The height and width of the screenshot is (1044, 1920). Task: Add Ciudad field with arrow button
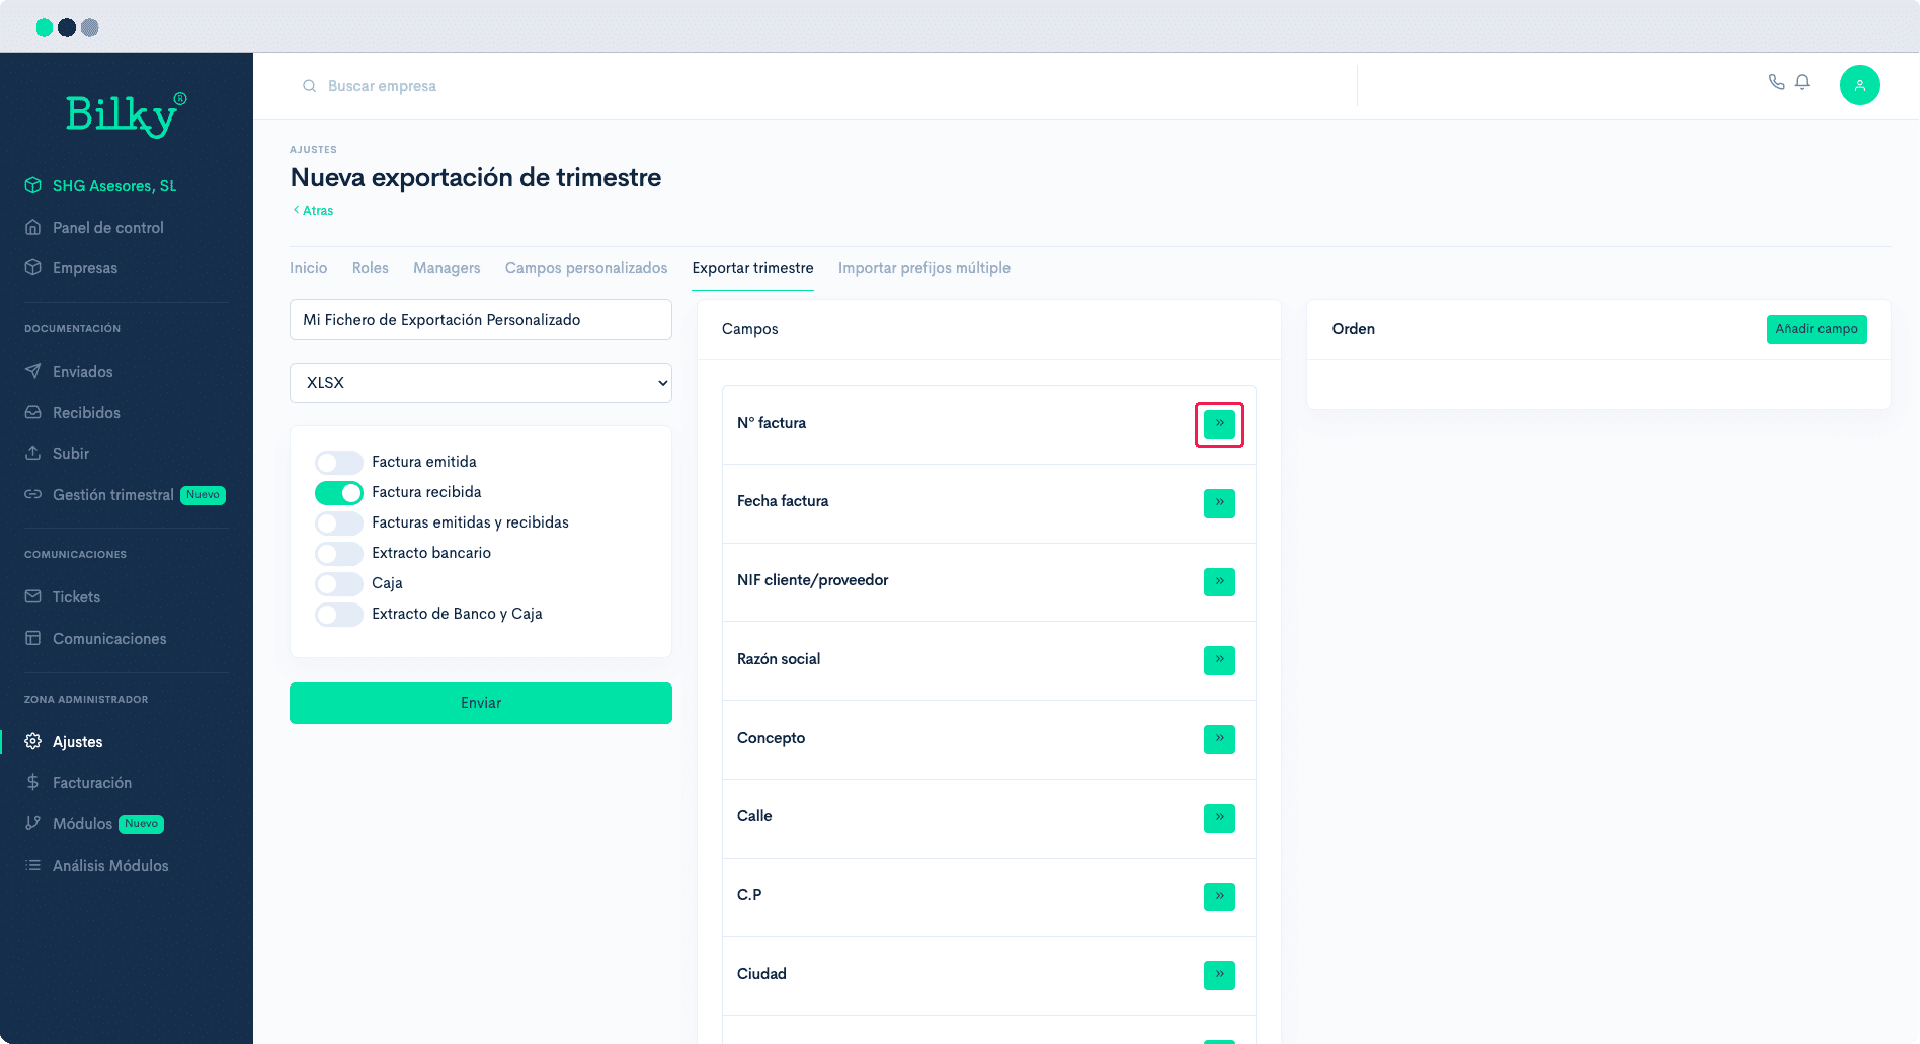pos(1219,975)
